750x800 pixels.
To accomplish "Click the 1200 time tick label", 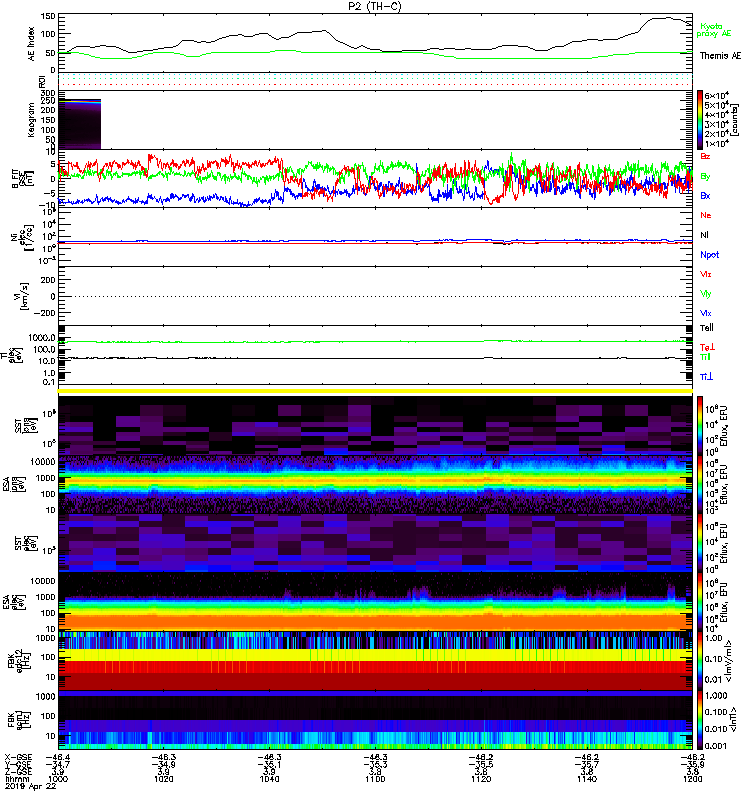I will [692, 779].
